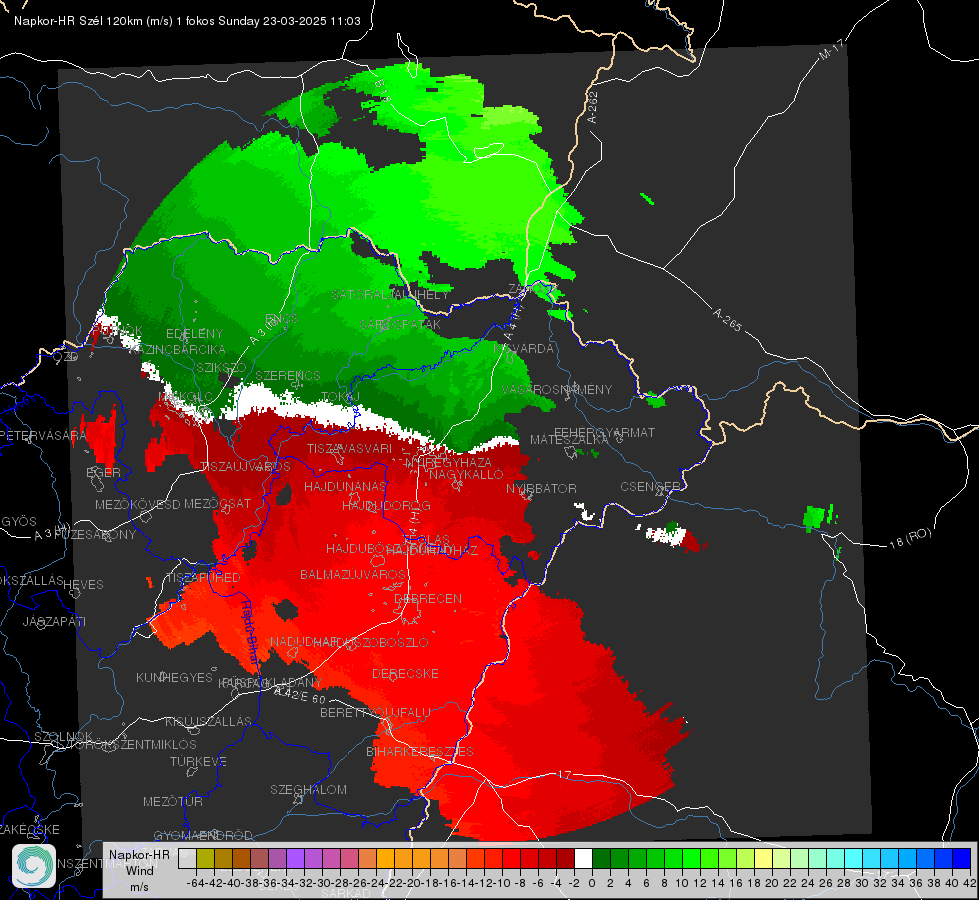
Task: Click the radar title text with date 23-03-2025 11:03
Action: click(x=187, y=21)
